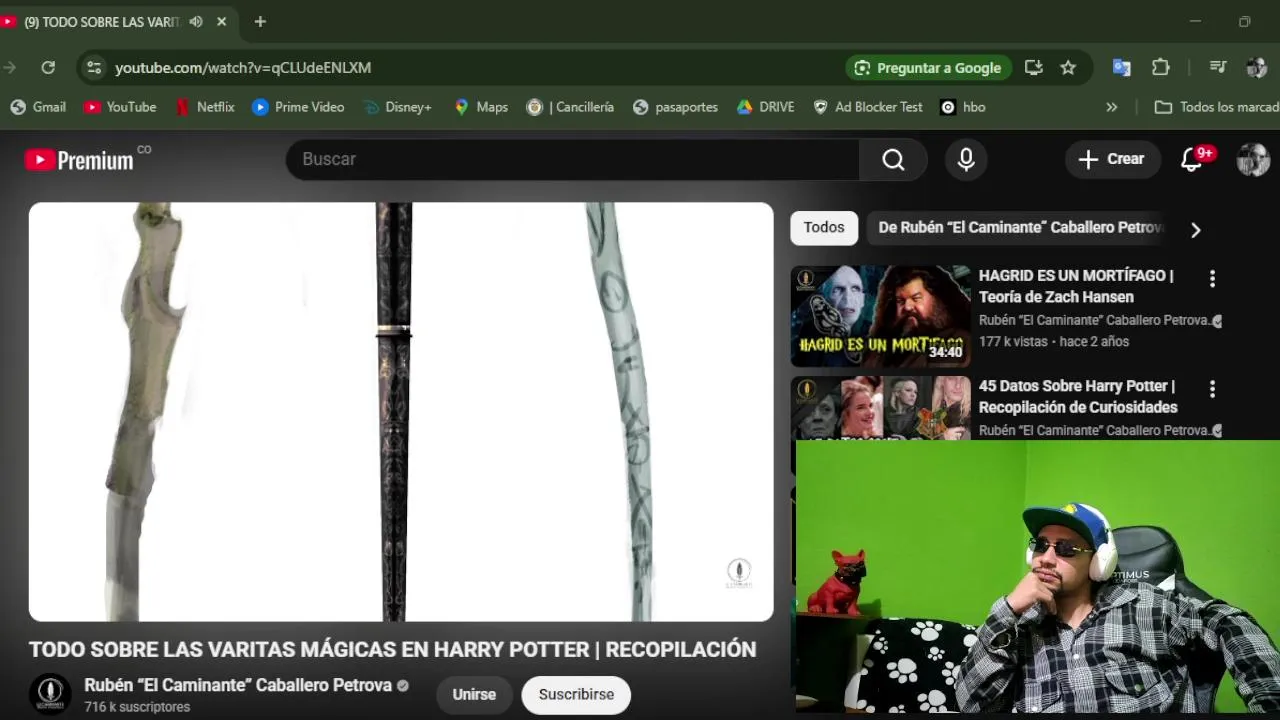Screen dimensions: 1280x720
Task: Click the video title text
Action: 392,650
